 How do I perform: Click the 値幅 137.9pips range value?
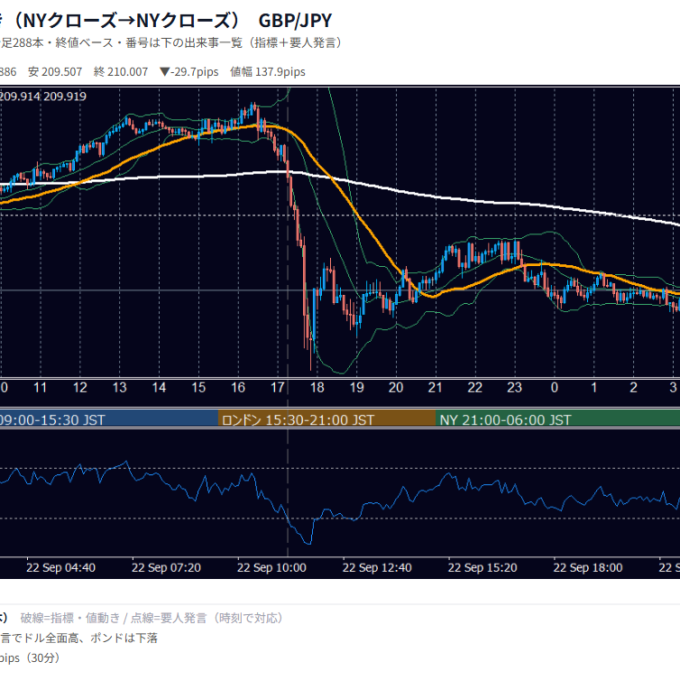(268, 72)
